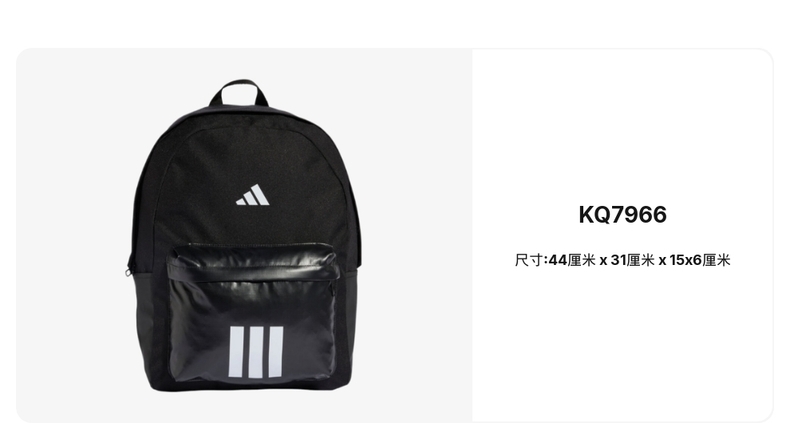Click the glossy front pocket flap
The height and width of the screenshot is (423, 790).
[x=253, y=262]
